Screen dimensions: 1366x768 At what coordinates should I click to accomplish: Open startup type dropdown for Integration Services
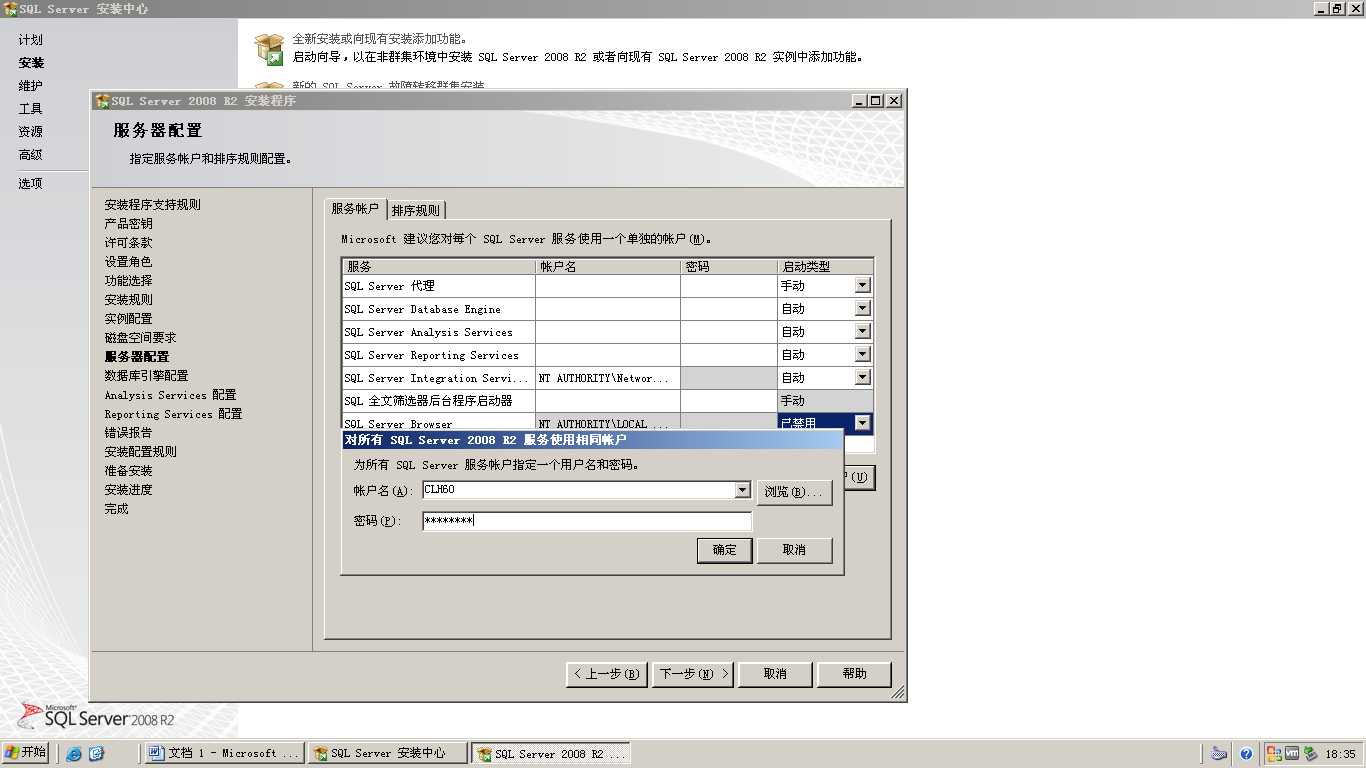coord(862,377)
